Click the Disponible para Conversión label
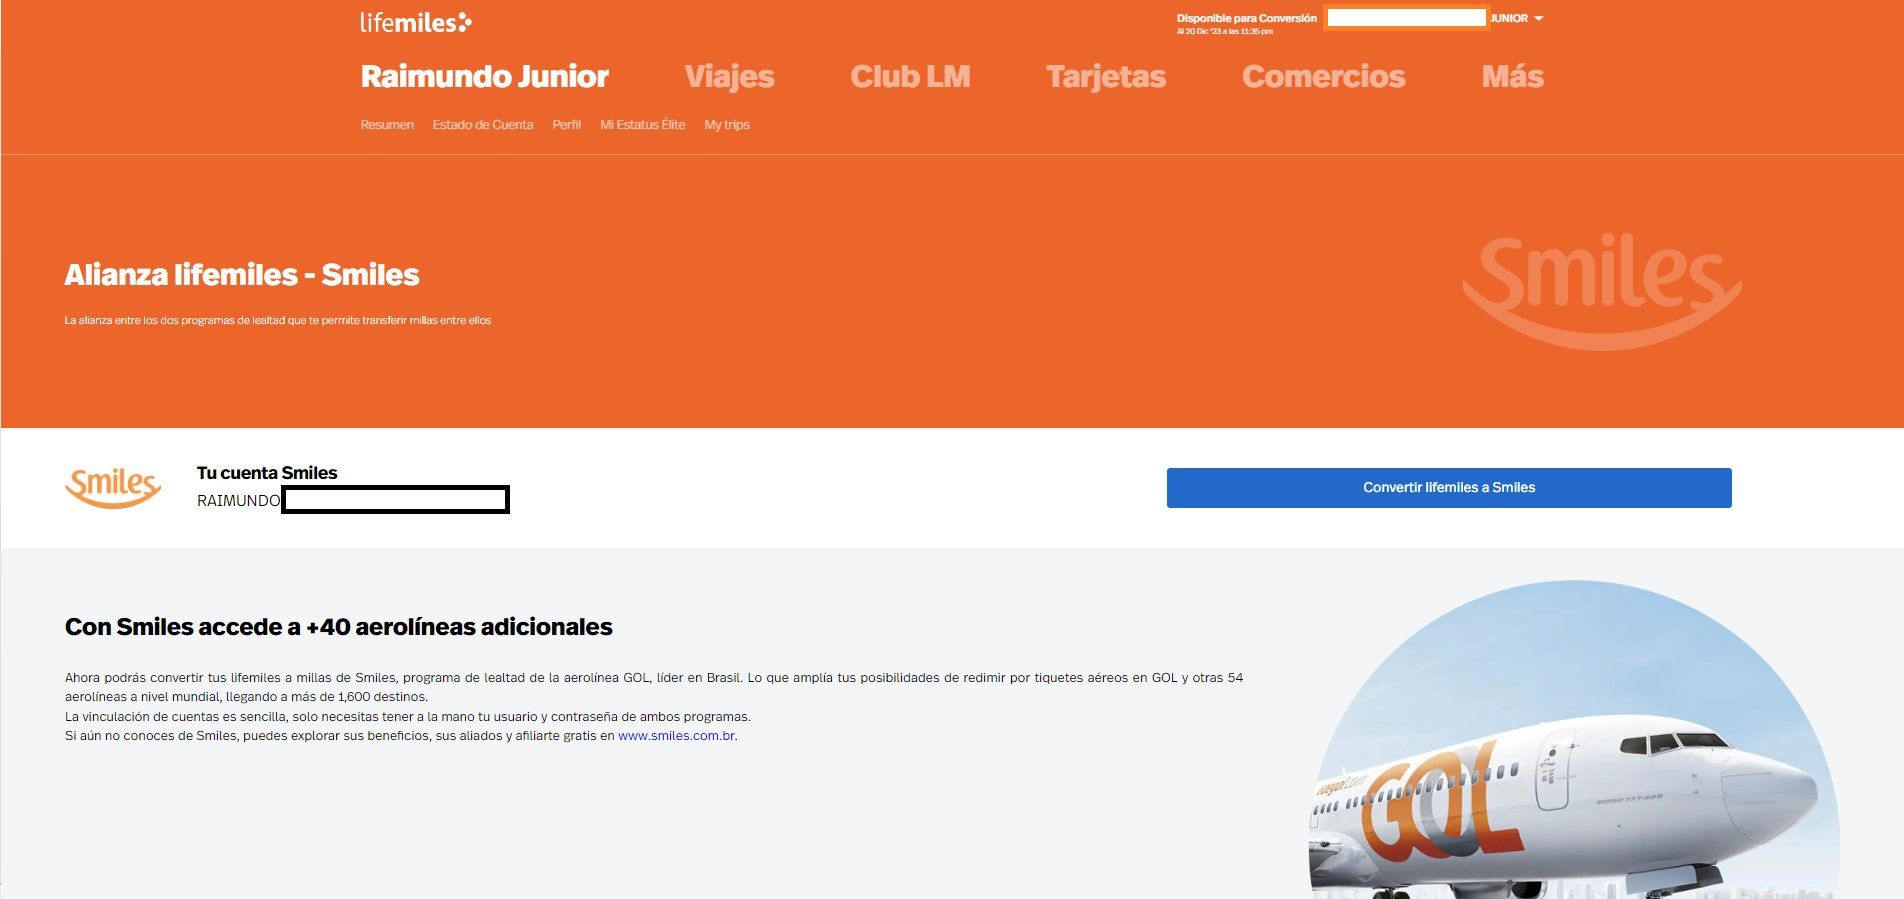This screenshot has height=899, width=1904. pos(1247,18)
